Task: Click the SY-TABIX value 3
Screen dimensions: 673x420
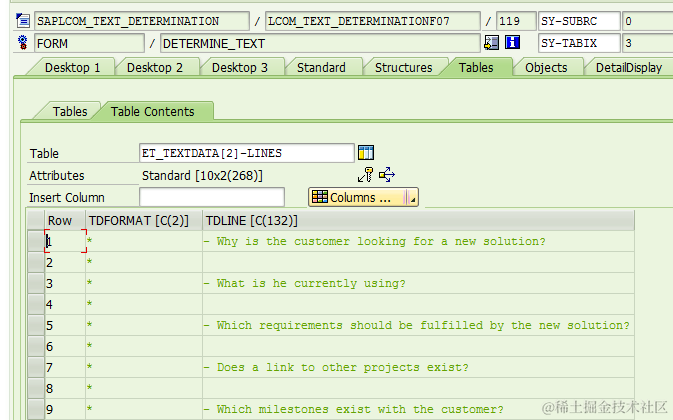Action: pos(647,43)
